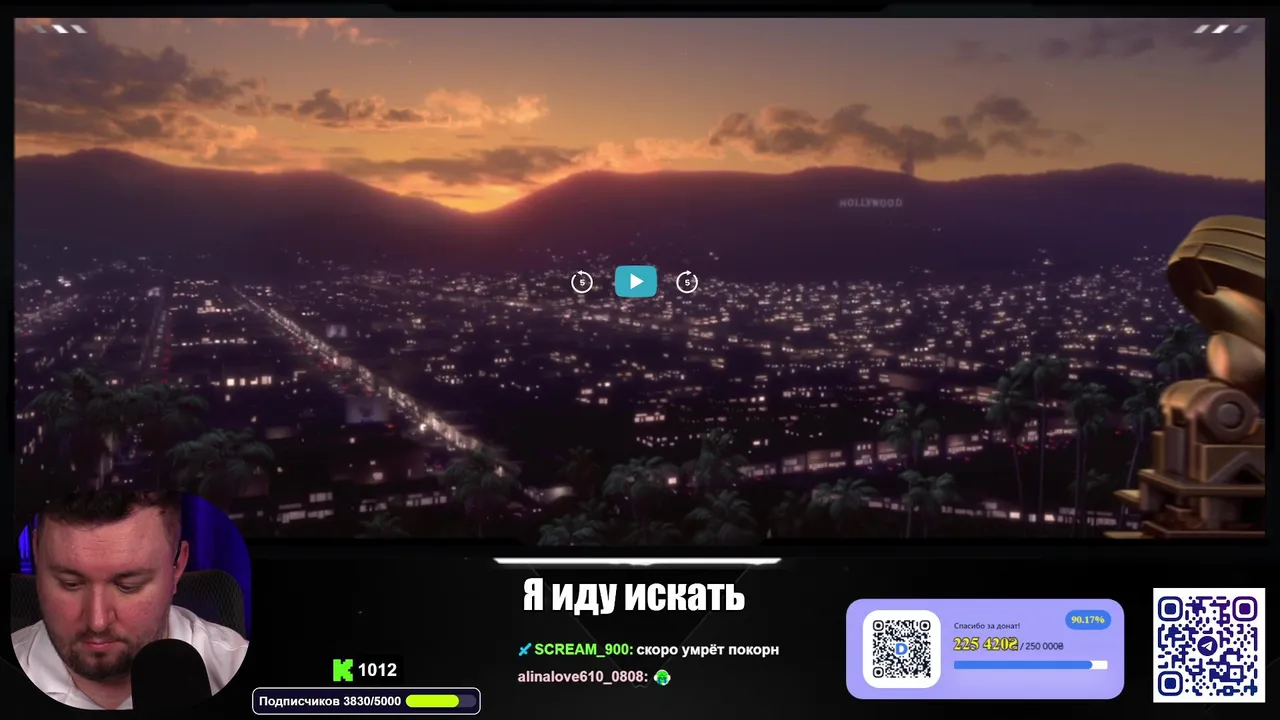The height and width of the screenshot is (720, 1280).
Task: Skip the video forward 5 seconds
Action: tap(687, 283)
